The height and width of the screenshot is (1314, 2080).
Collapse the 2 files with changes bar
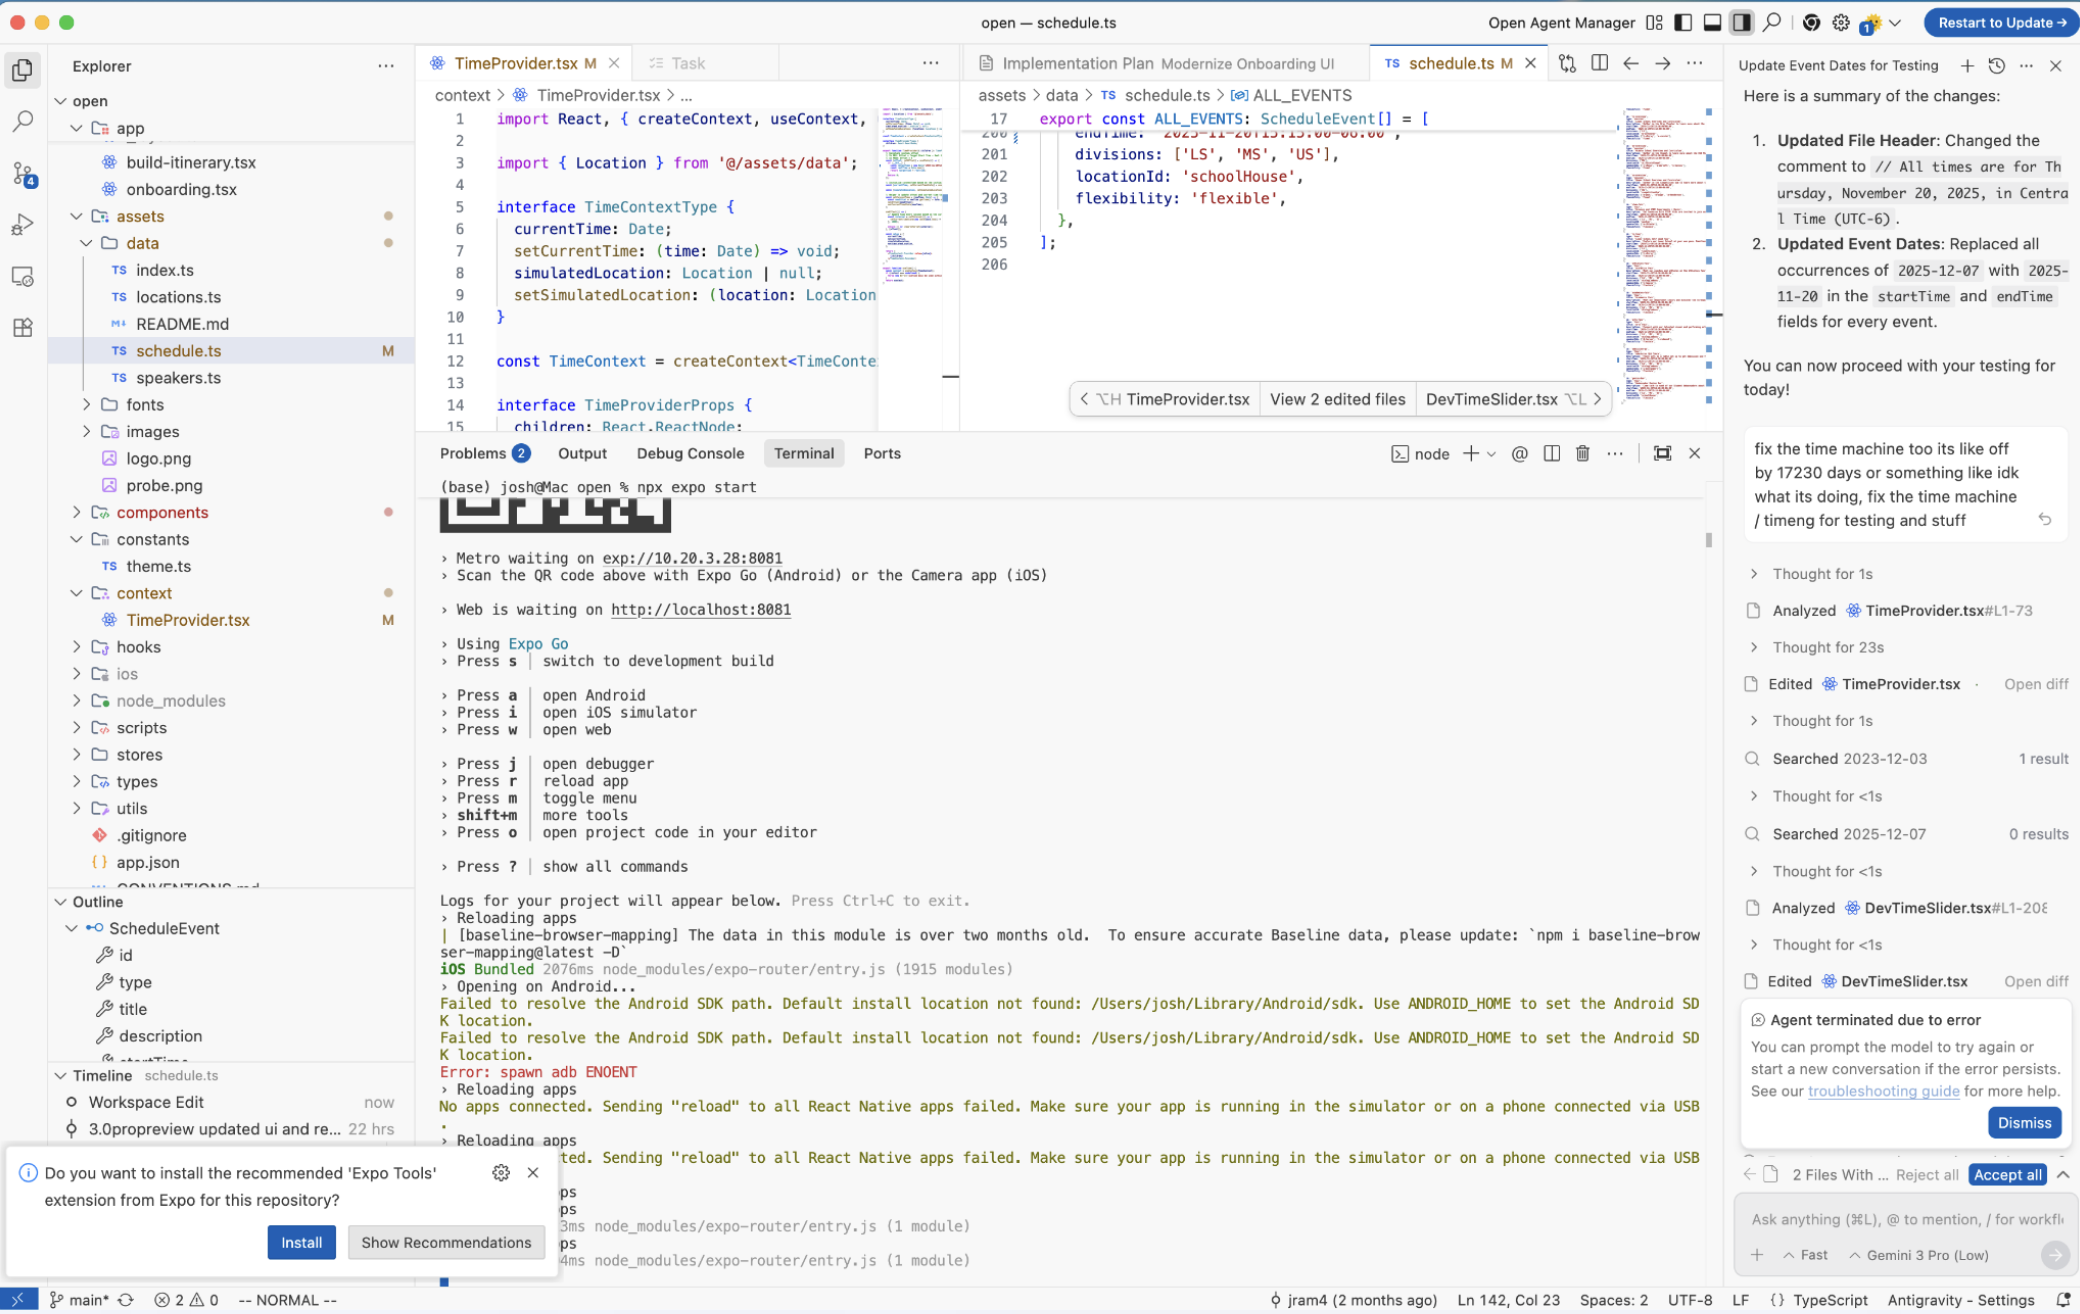click(x=2062, y=1175)
